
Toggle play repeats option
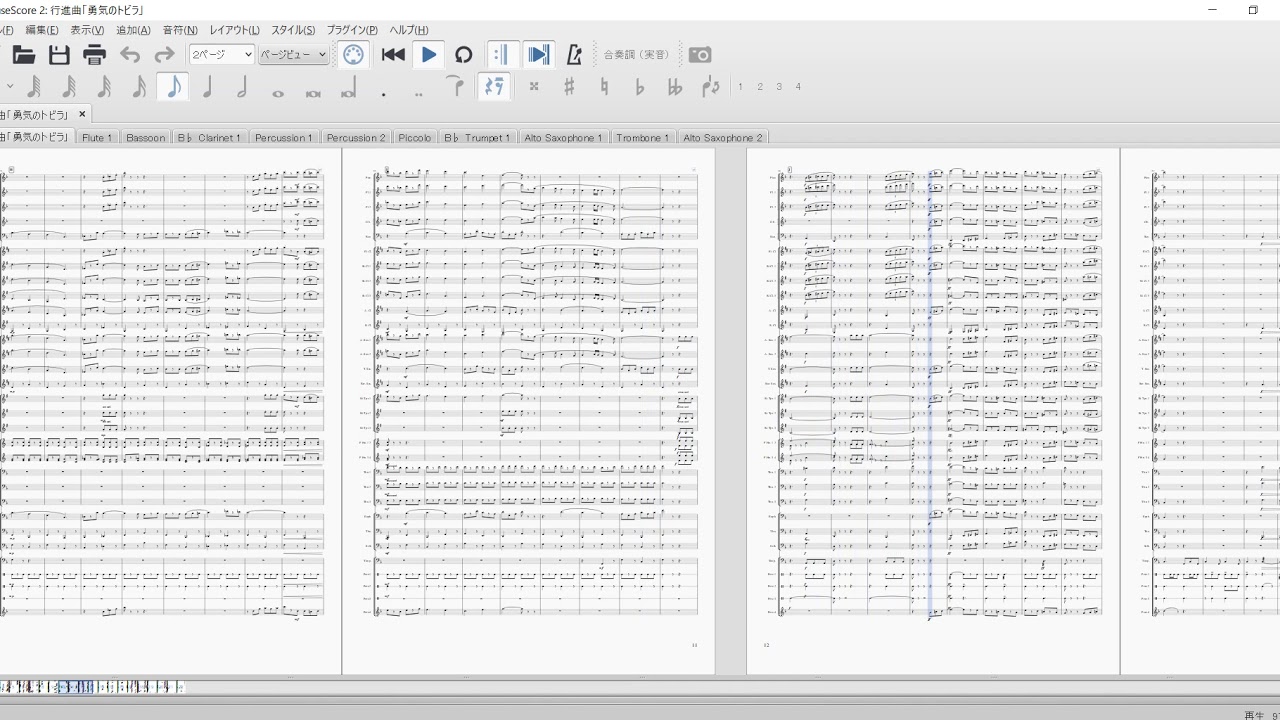[x=502, y=55]
